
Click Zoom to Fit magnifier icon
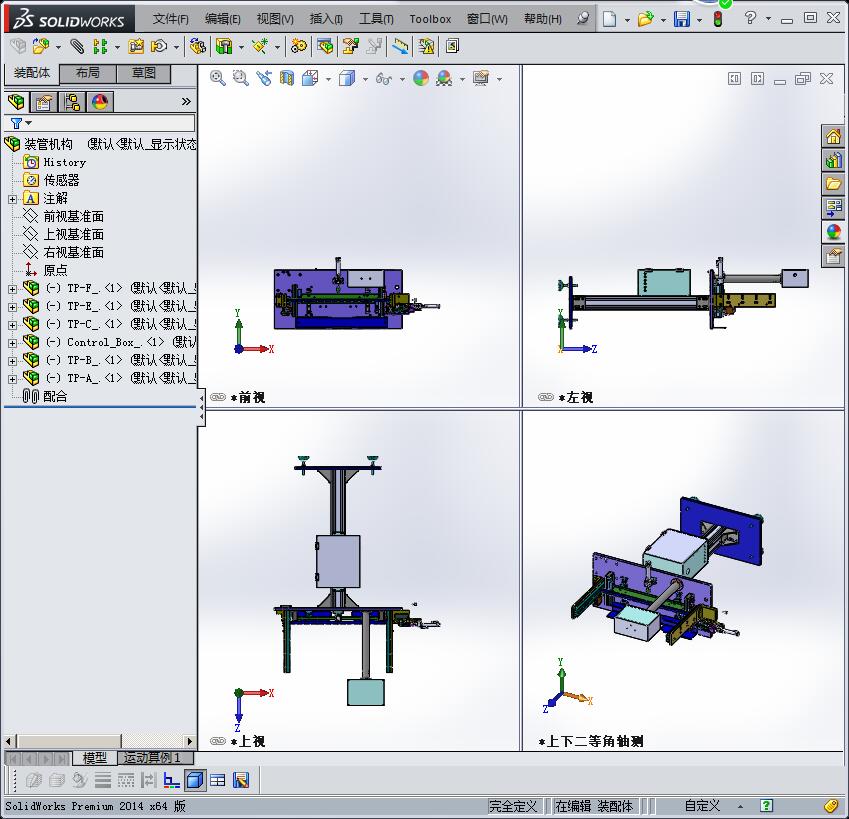pyautogui.click(x=218, y=78)
